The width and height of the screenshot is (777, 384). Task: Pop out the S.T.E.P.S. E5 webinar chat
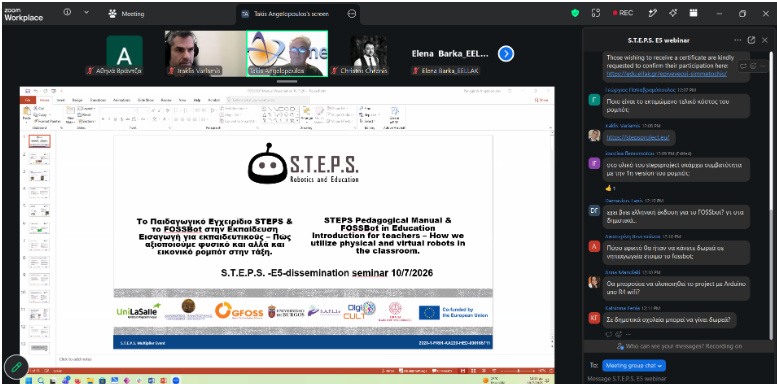point(751,40)
